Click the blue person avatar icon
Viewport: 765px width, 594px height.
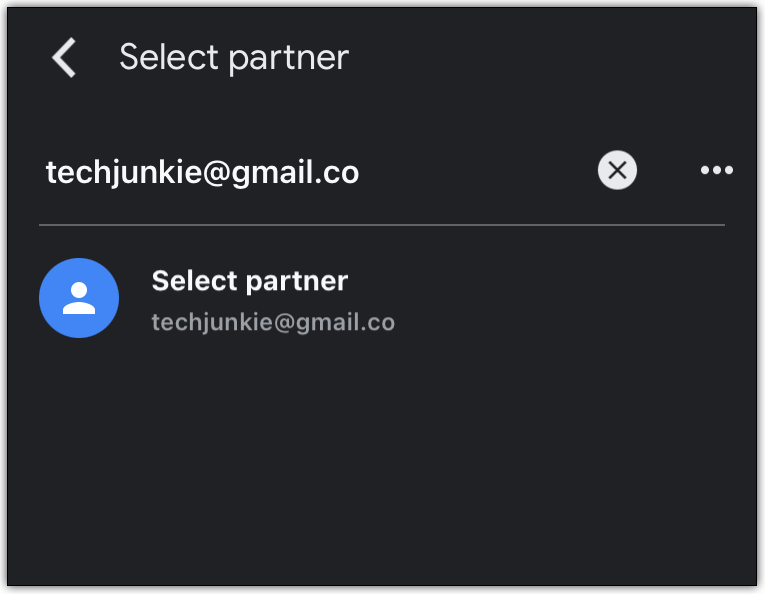coord(79,298)
